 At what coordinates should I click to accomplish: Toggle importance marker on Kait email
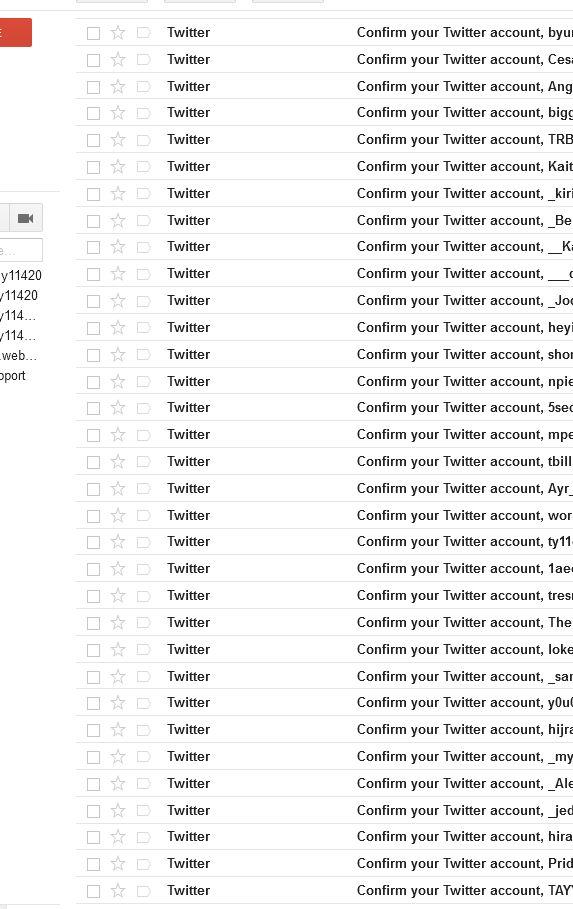click(143, 166)
